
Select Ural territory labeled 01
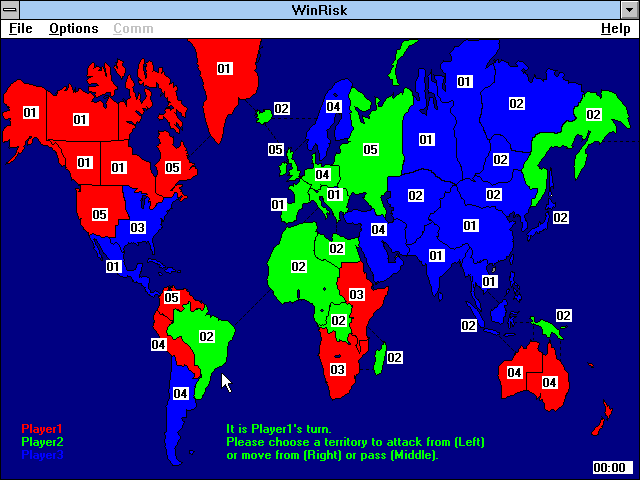click(427, 140)
